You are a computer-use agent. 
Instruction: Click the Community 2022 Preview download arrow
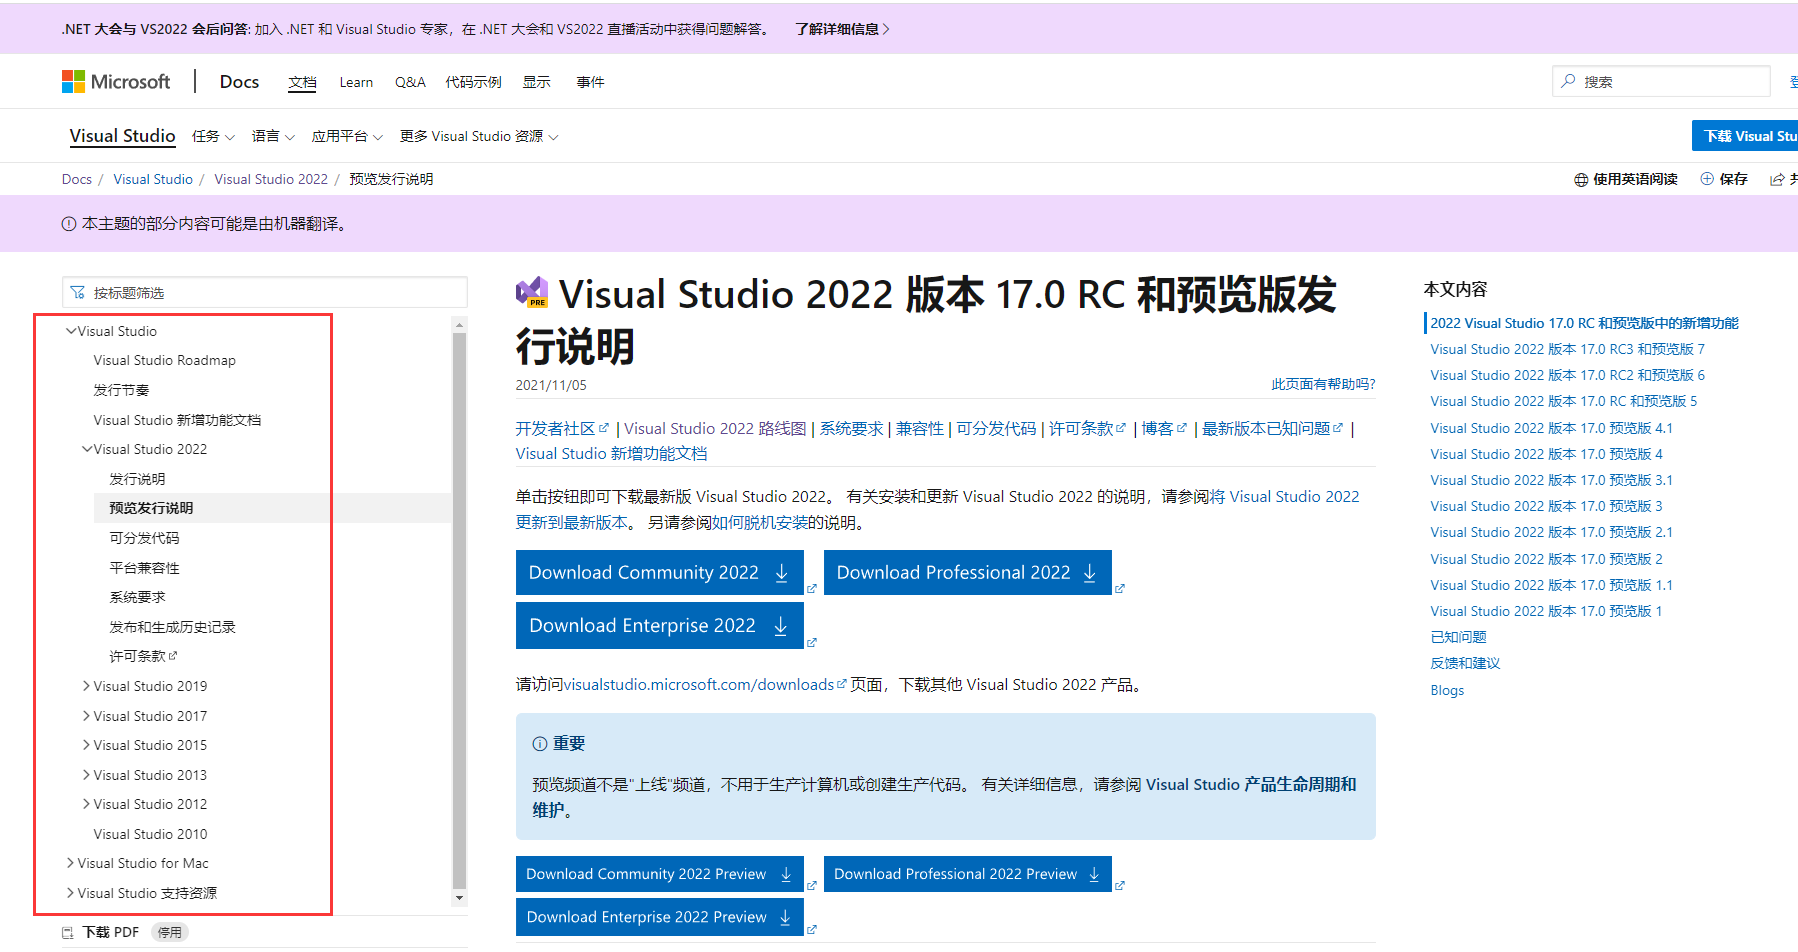pyautogui.click(x=786, y=874)
